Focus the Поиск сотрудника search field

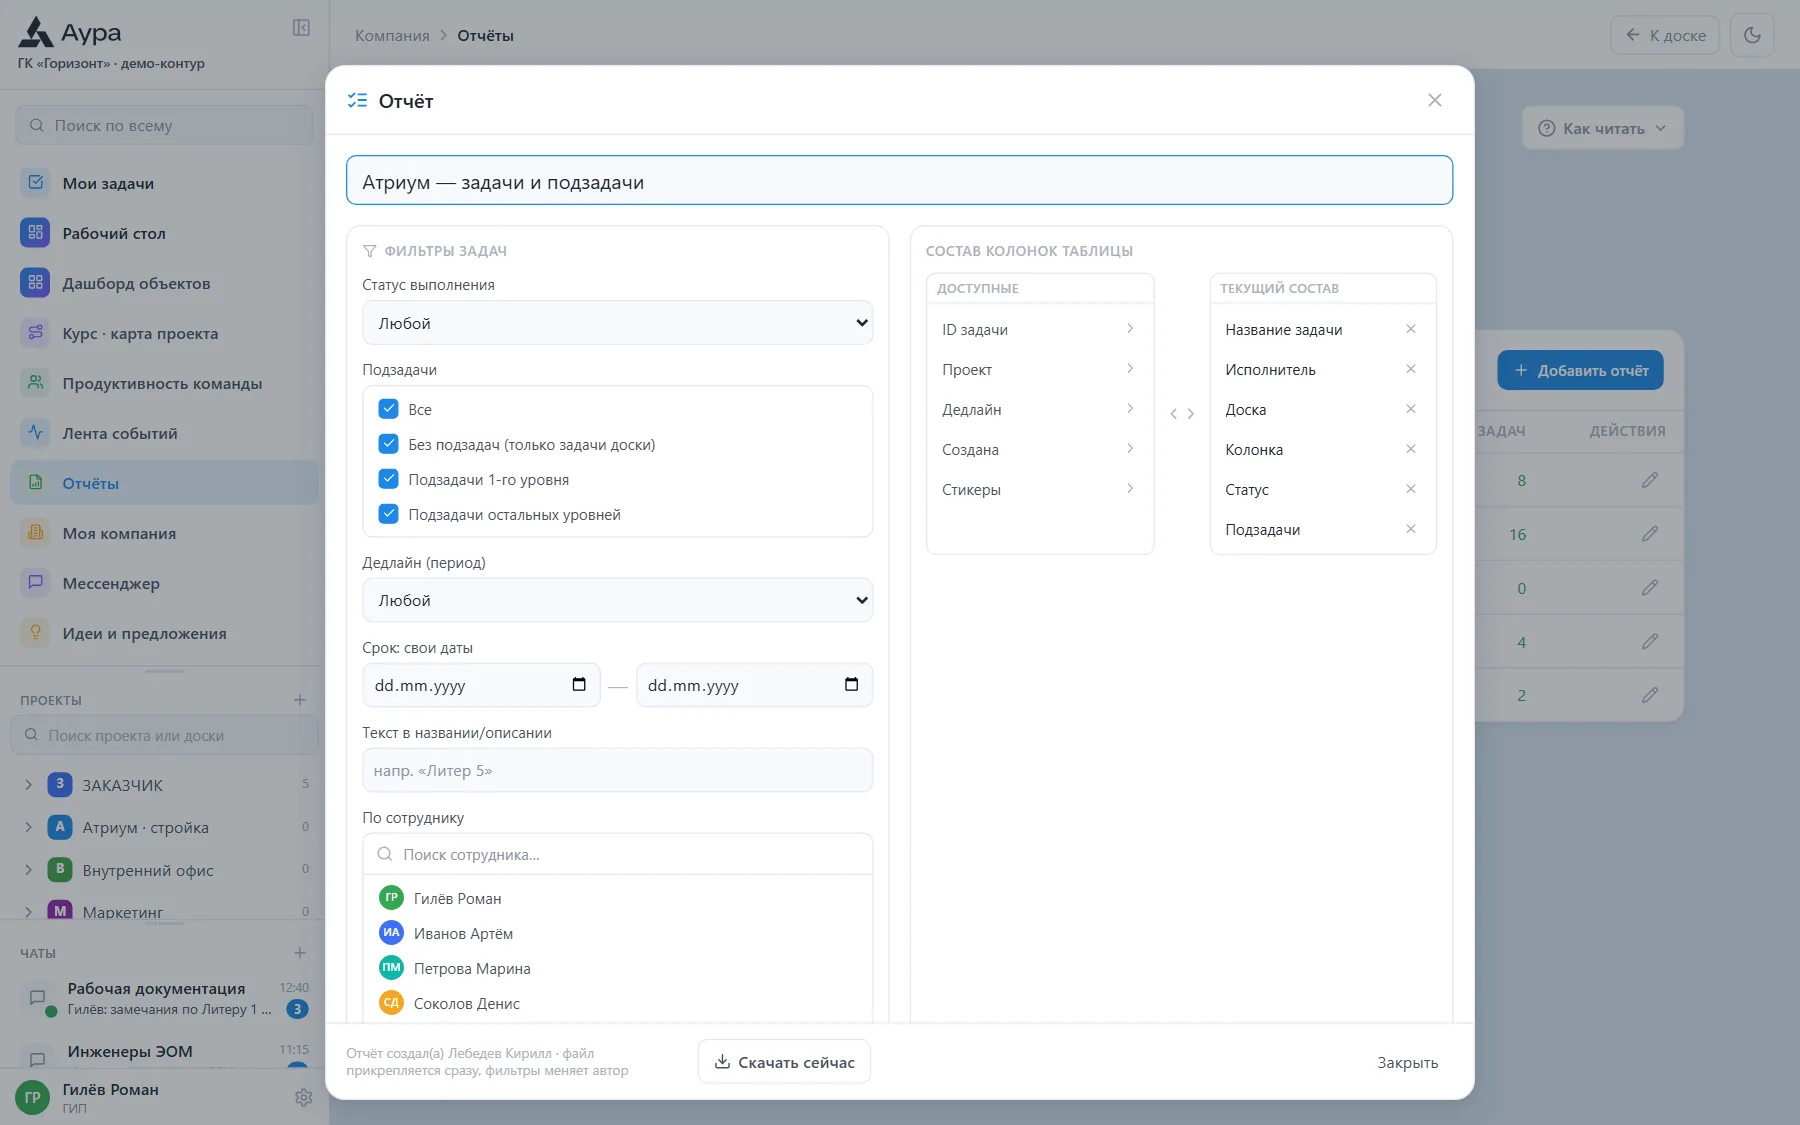617,854
